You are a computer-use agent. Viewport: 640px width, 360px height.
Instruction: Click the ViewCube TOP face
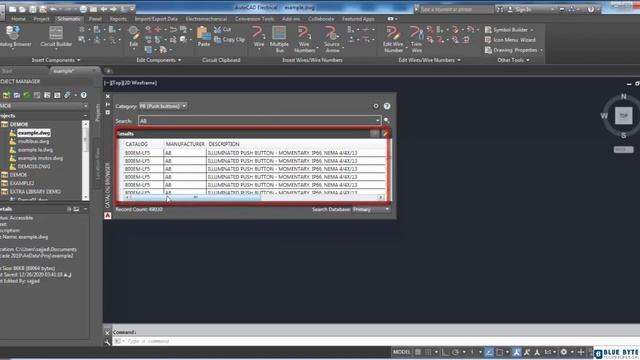(x=623, y=116)
